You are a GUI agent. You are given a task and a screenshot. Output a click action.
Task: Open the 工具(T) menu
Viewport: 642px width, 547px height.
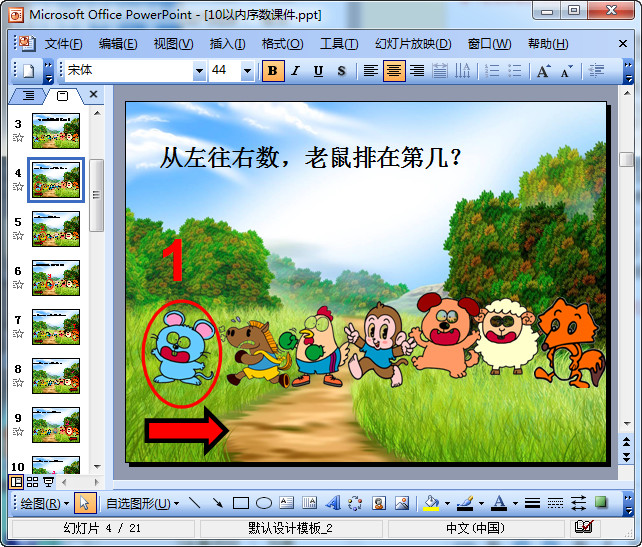pos(339,43)
